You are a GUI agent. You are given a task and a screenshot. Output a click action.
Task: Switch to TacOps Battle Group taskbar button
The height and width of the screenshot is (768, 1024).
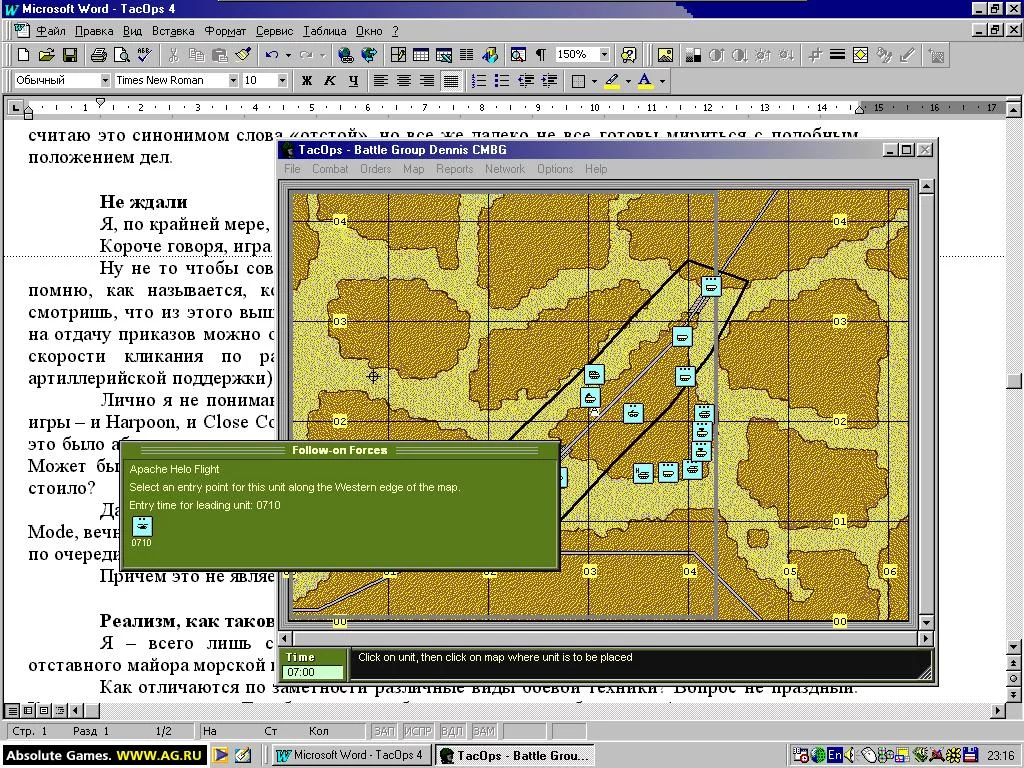coord(515,756)
